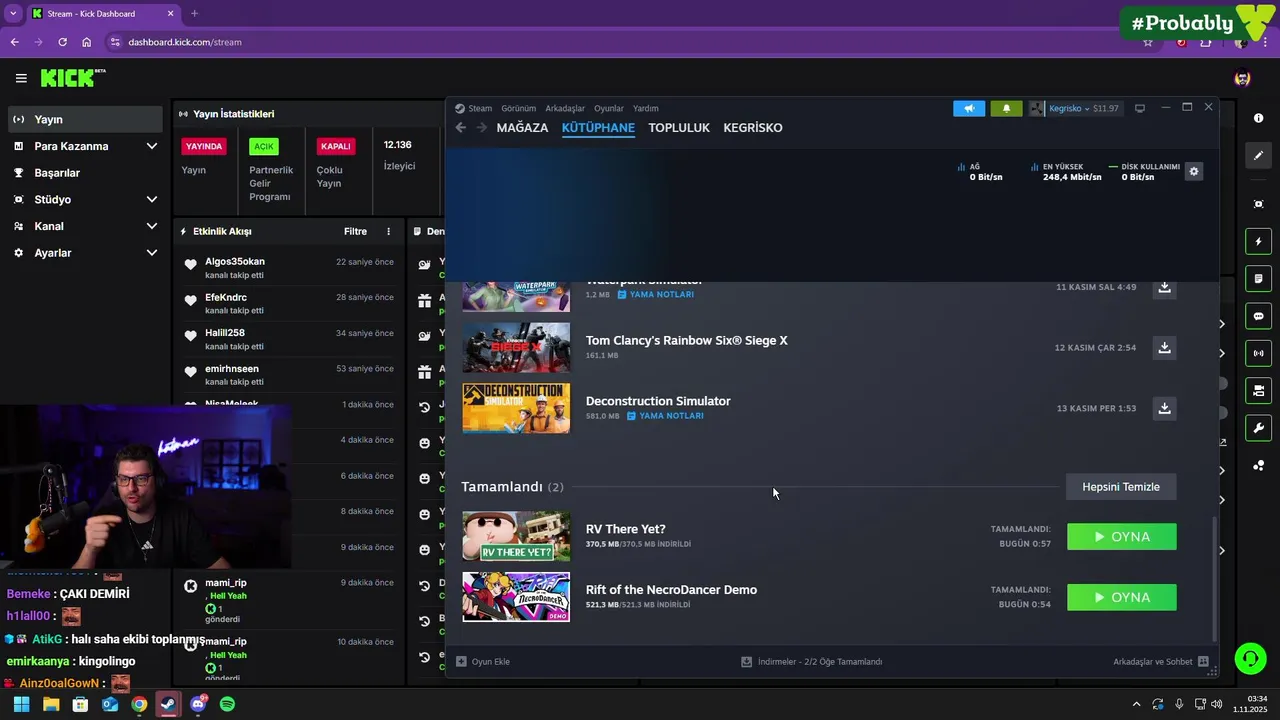Switch to MAĞAZA tab in Steam
Screen dimensions: 1280x720
(522, 128)
